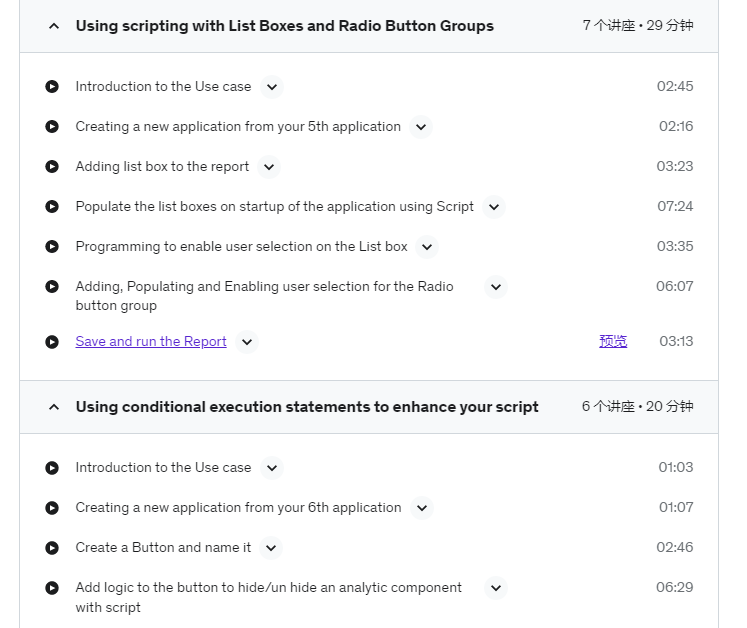
Task: Click 'Populate the list boxes on startup of the application using Script'
Action: pos(274,206)
